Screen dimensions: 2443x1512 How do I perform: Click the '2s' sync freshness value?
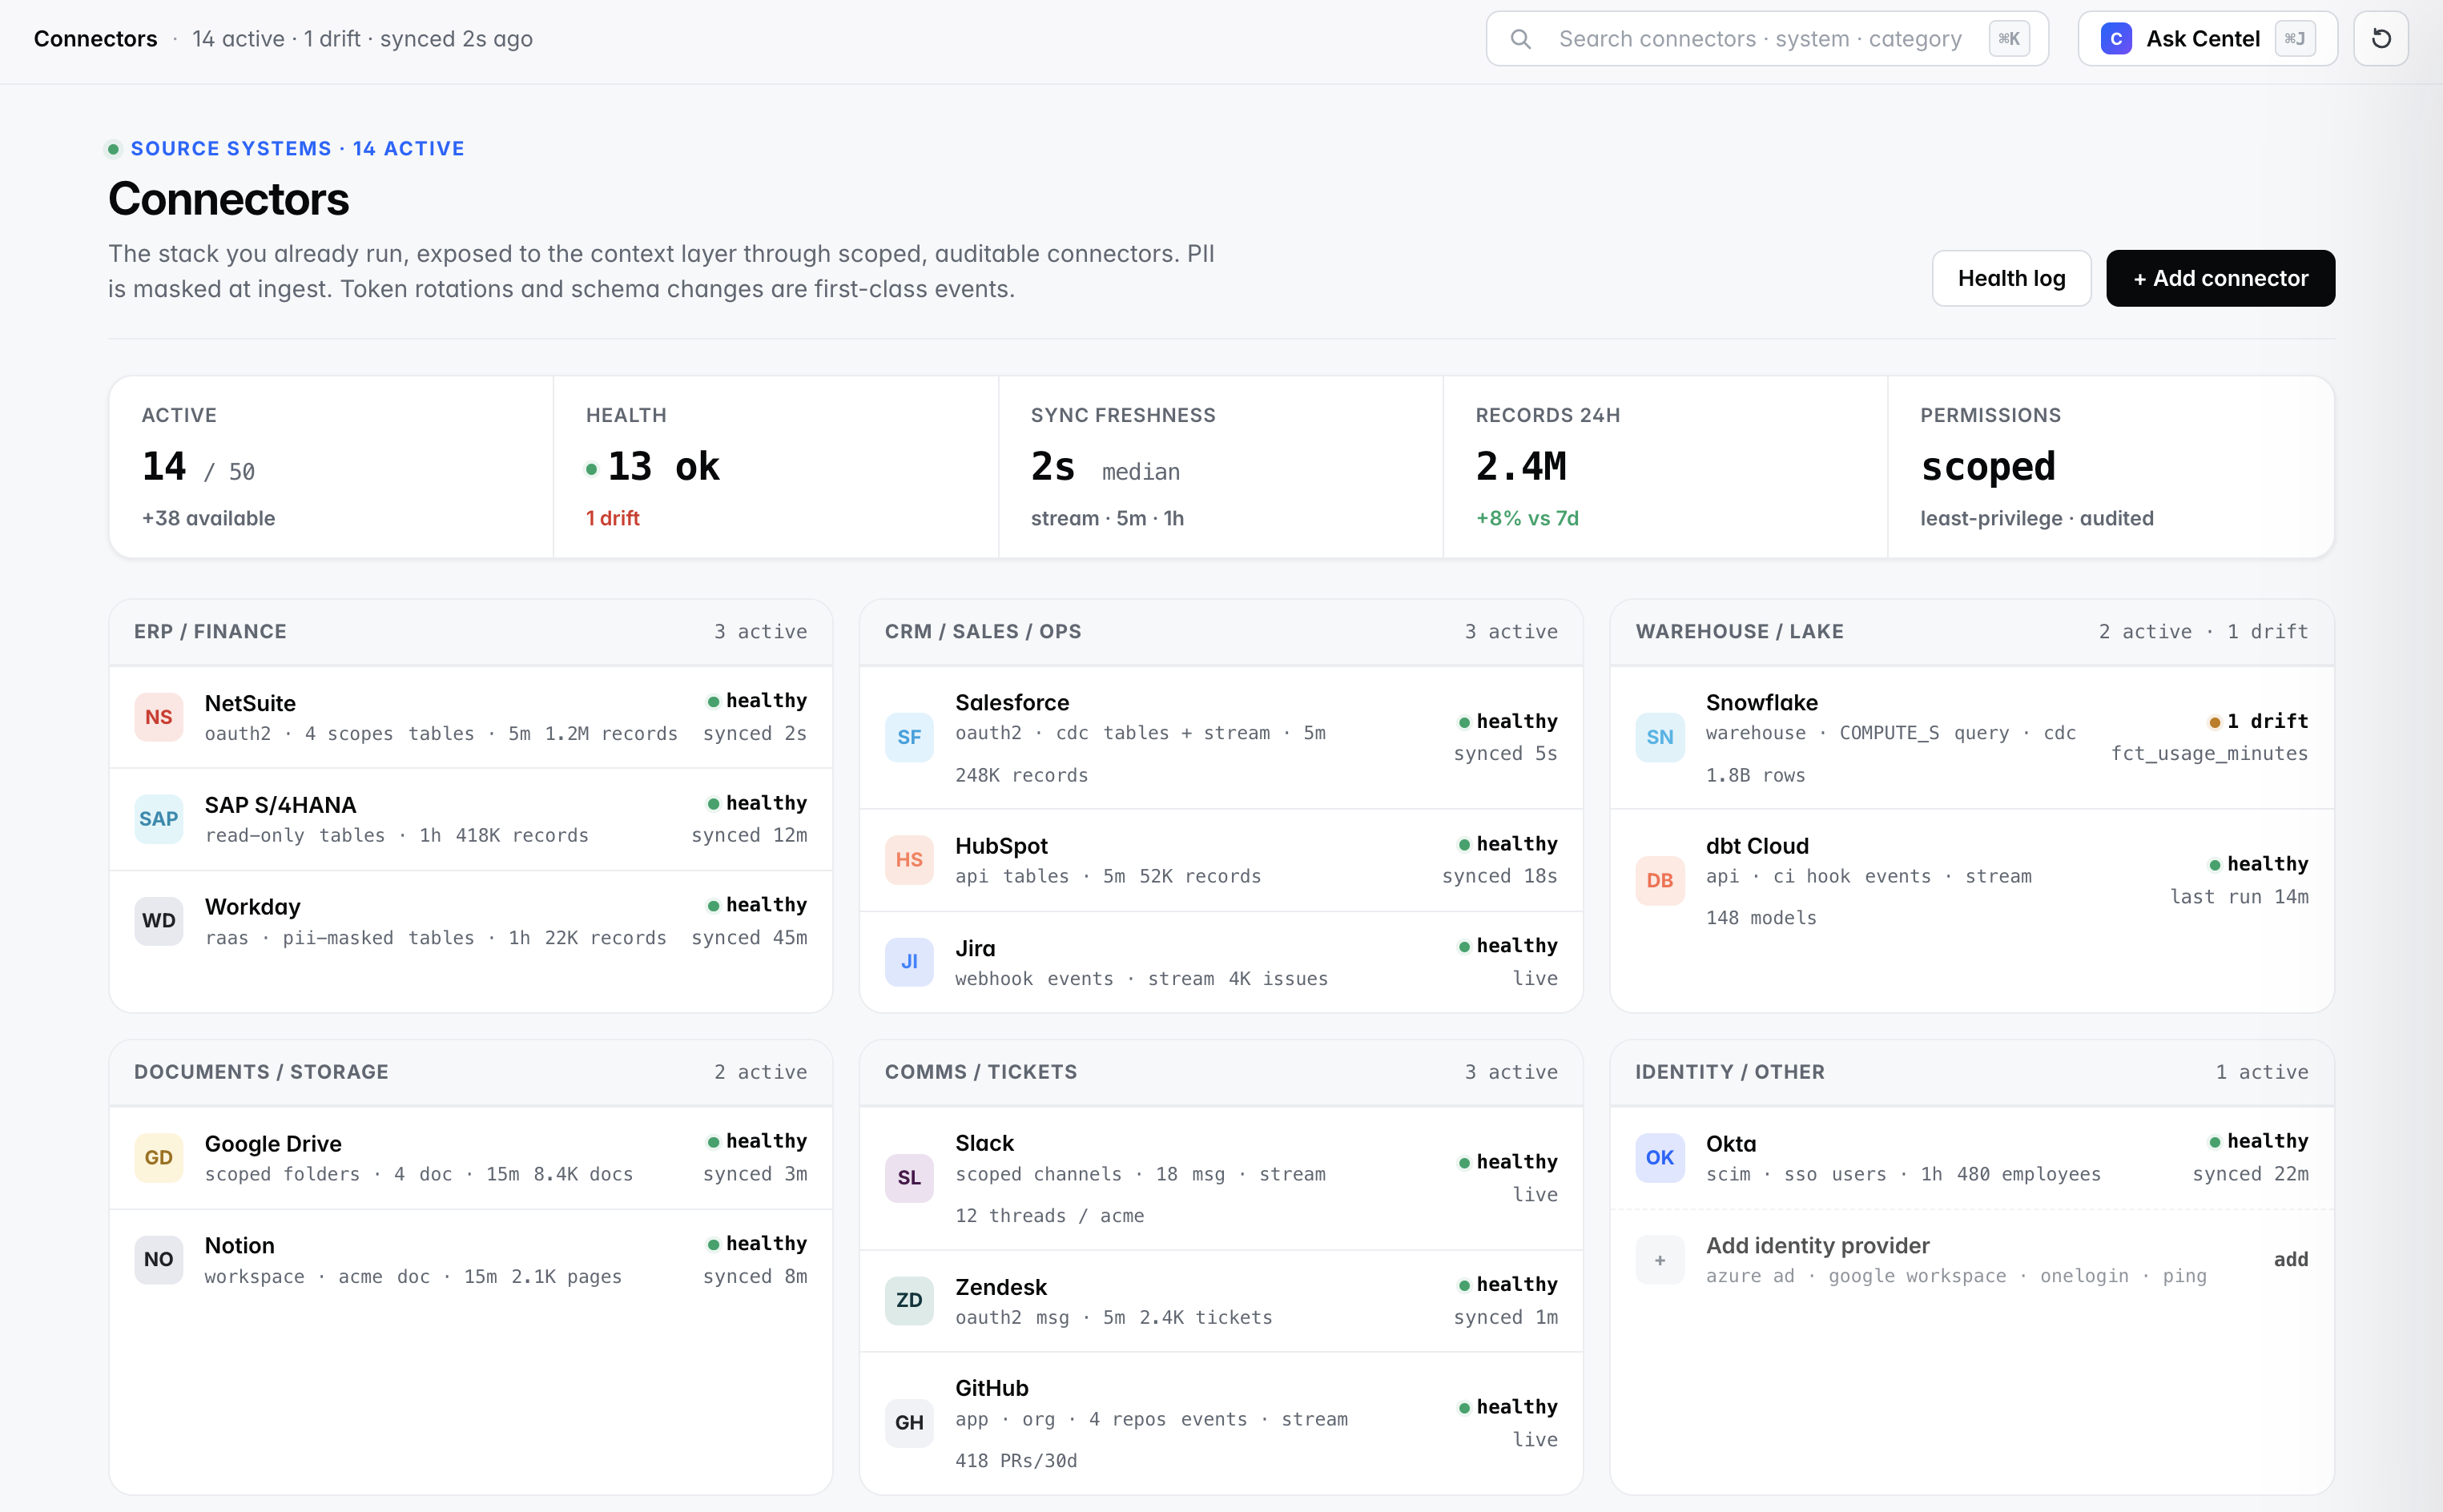(x=1053, y=467)
